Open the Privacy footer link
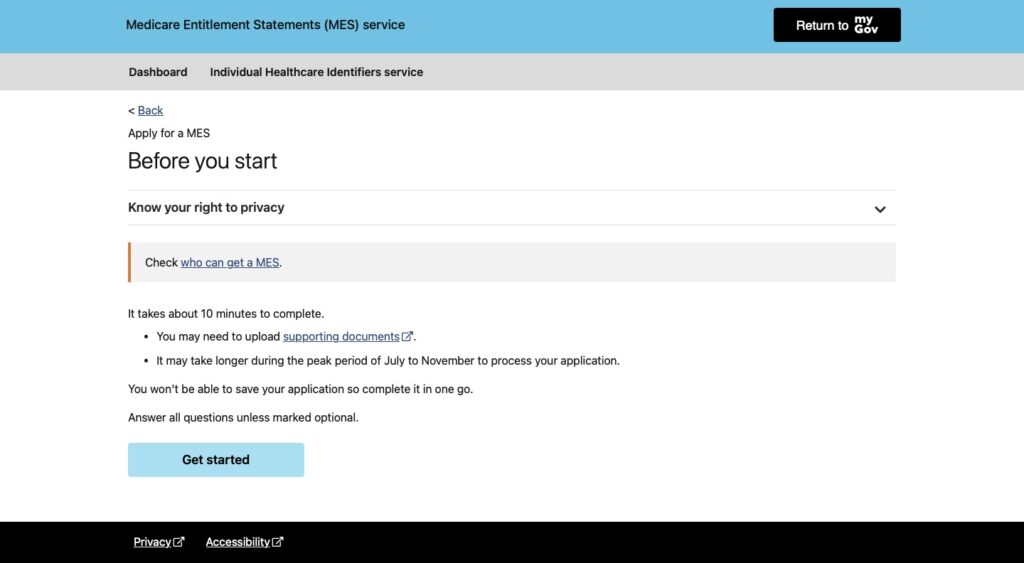This screenshot has height=563, width=1024. point(152,542)
